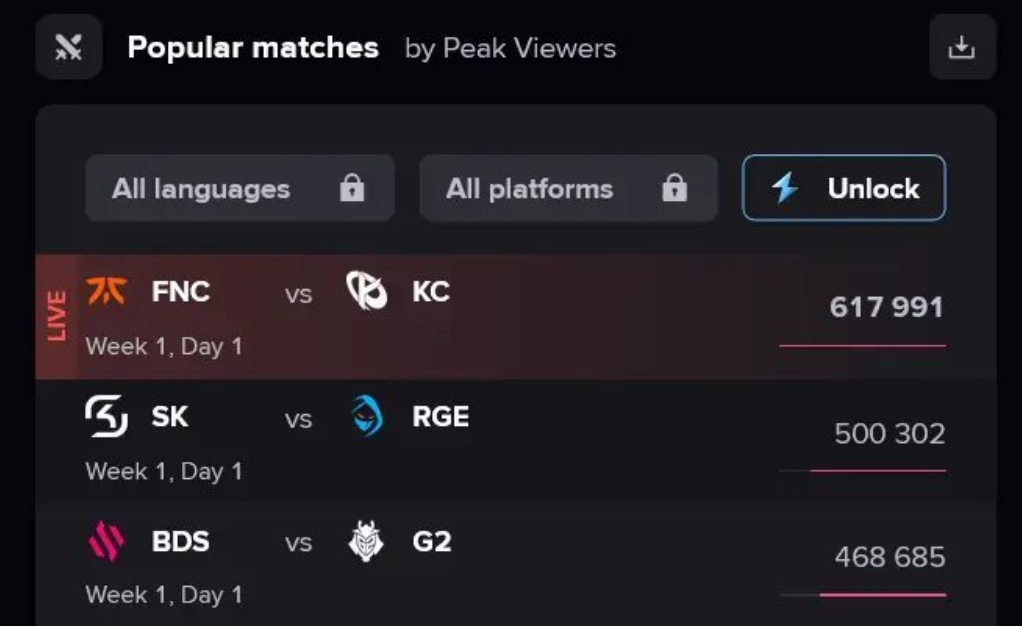The height and width of the screenshot is (626, 1022).
Task: Download the popular matches data
Action: (961, 47)
